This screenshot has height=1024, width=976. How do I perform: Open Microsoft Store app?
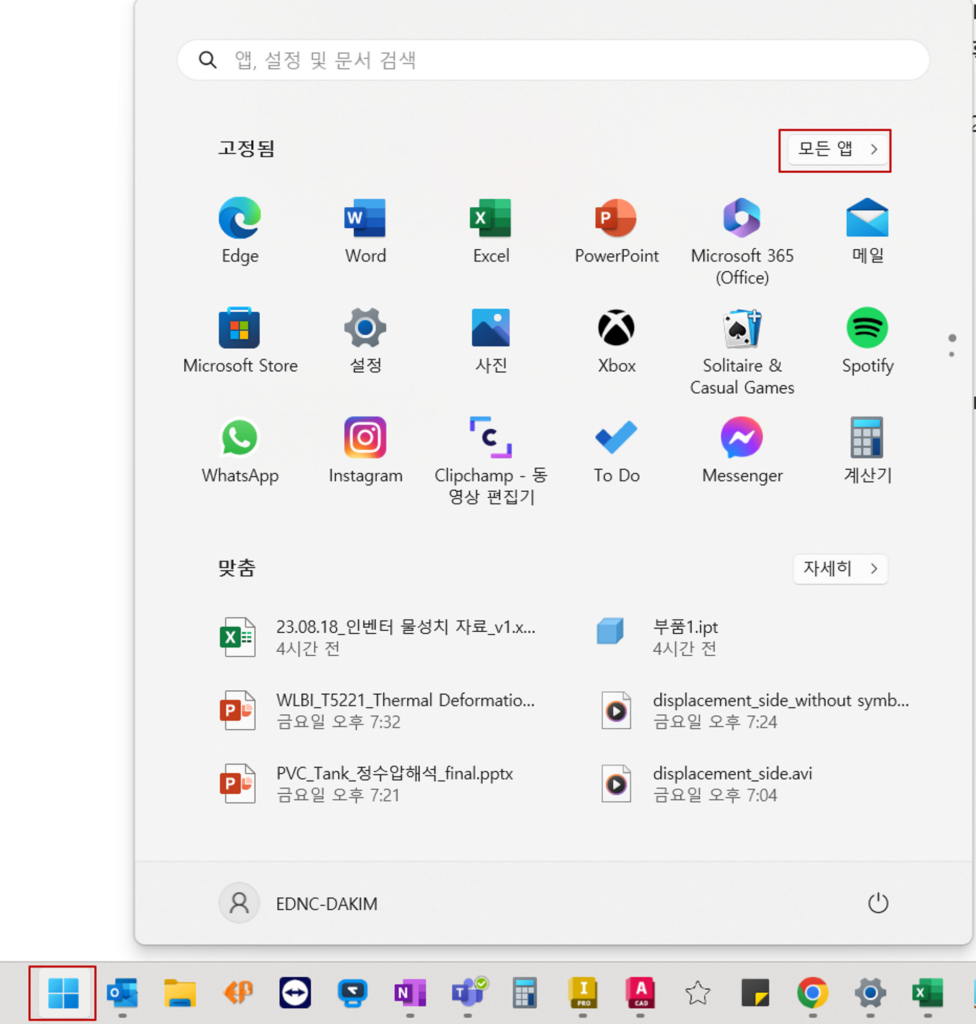point(240,340)
